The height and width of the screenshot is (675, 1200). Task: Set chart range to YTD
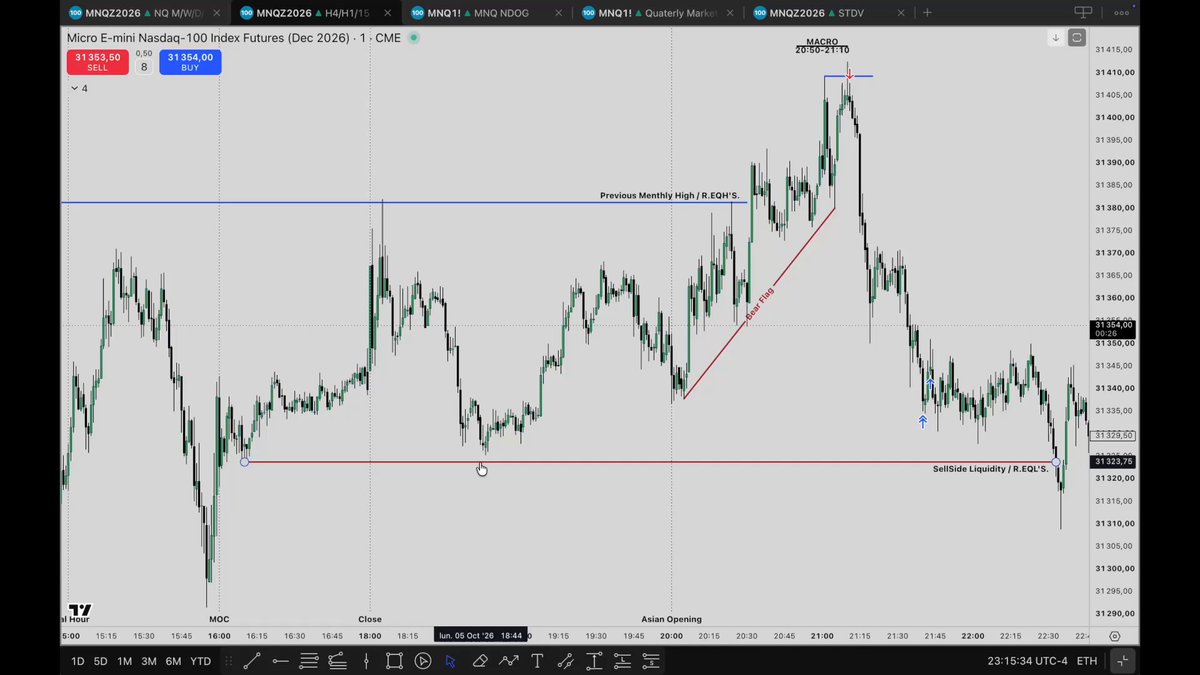200,661
